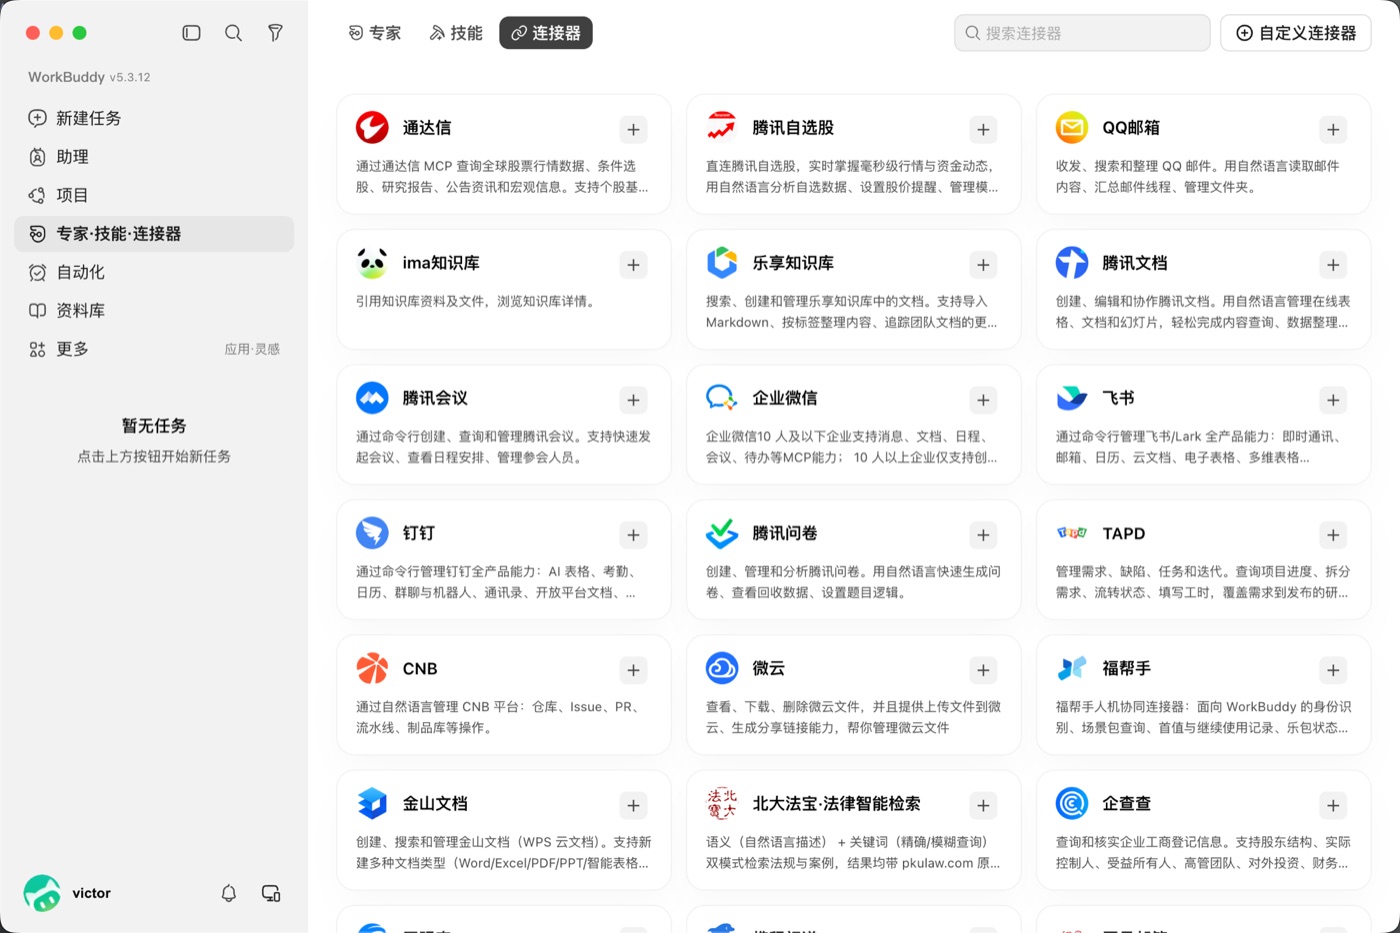Click the 微云 card title

pyautogui.click(x=769, y=668)
